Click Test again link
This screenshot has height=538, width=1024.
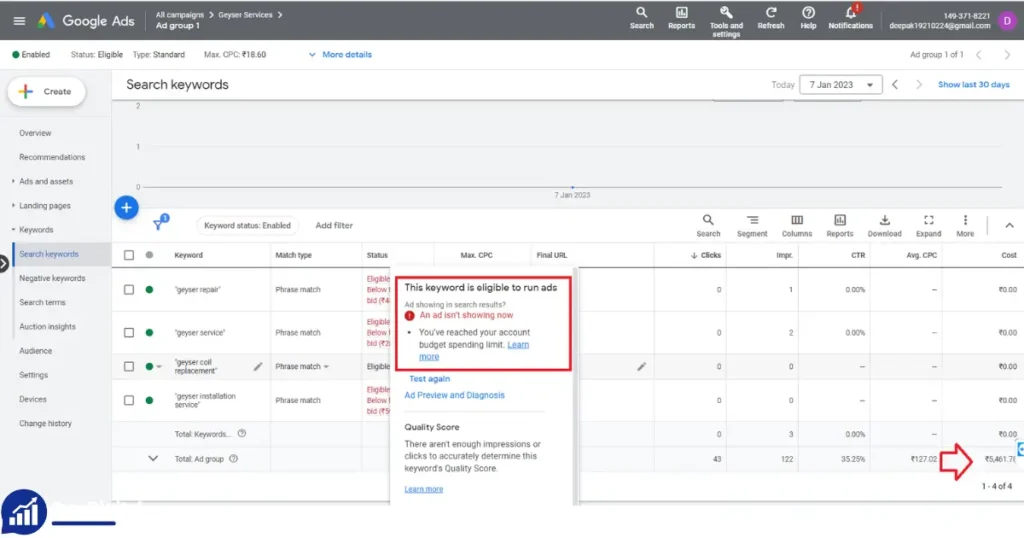tap(429, 379)
